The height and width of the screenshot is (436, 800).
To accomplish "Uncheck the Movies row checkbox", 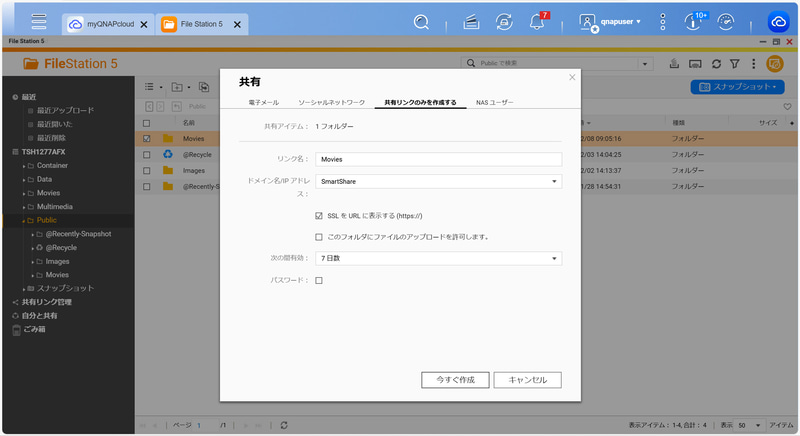I will tap(147, 139).
